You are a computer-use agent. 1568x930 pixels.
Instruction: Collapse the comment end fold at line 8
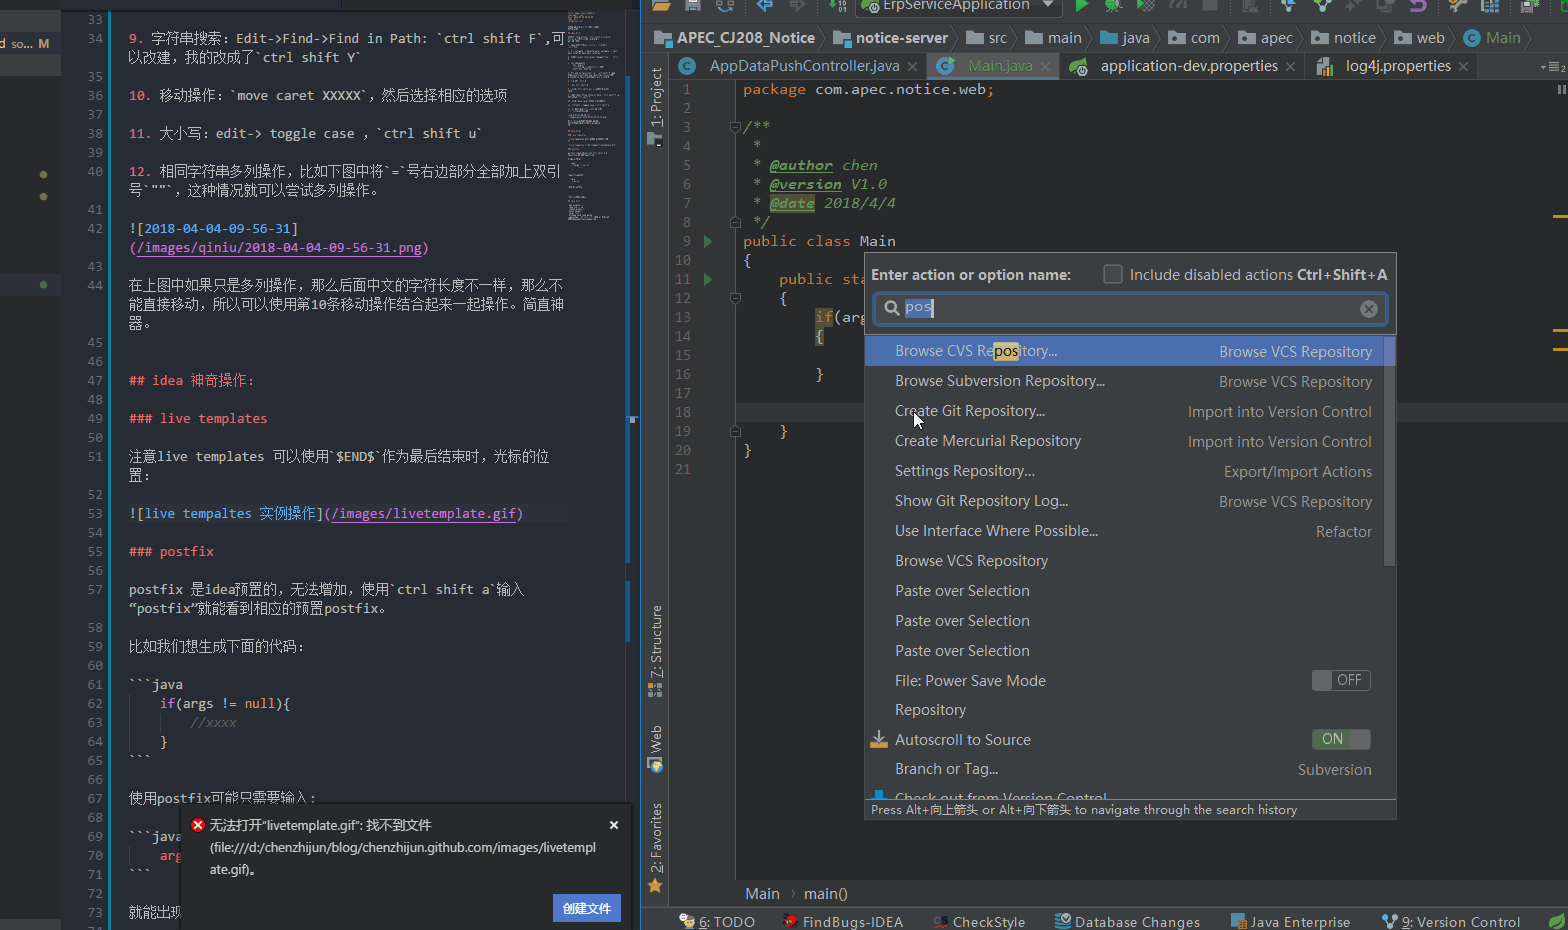pos(735,222)
